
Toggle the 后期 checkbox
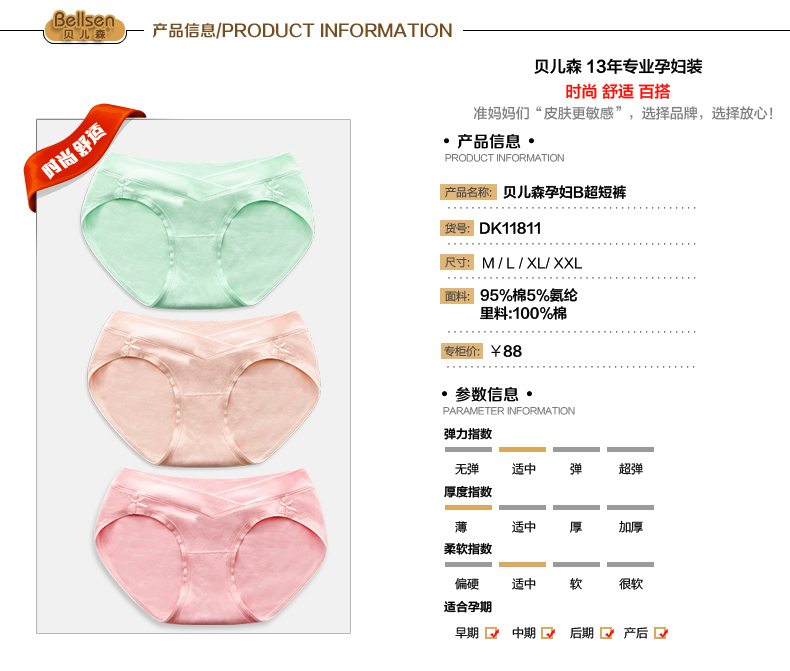tap(607, 633)
